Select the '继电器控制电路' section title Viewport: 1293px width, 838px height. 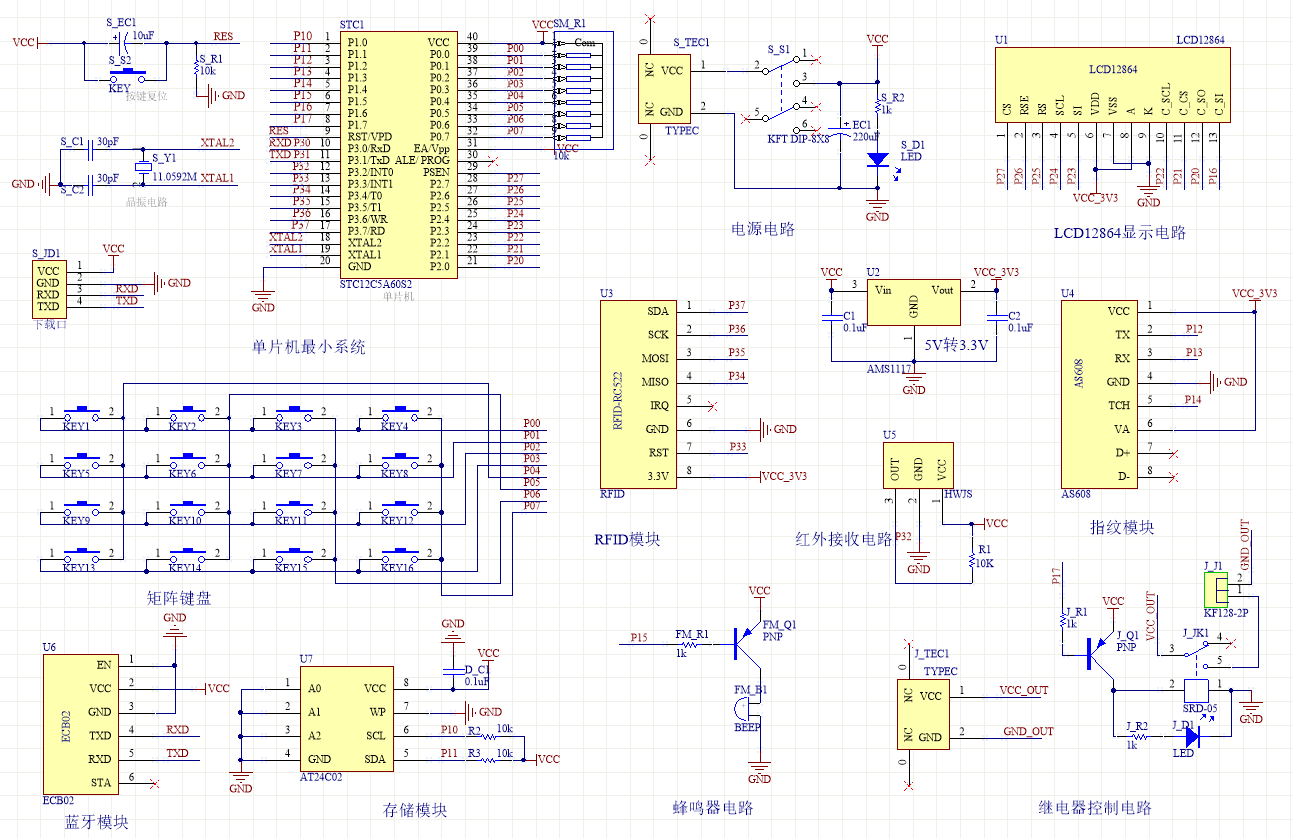click(1095, 809)
